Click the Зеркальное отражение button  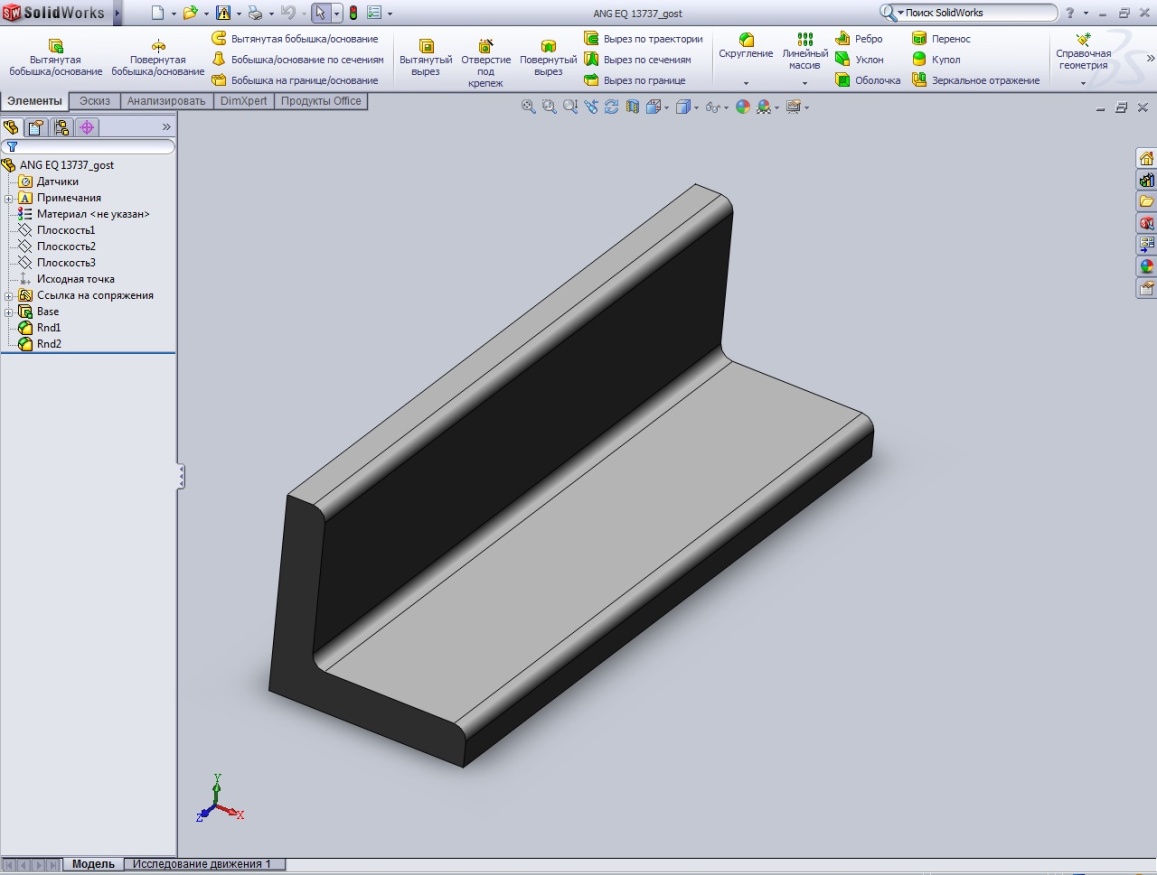tap(975, 80)
